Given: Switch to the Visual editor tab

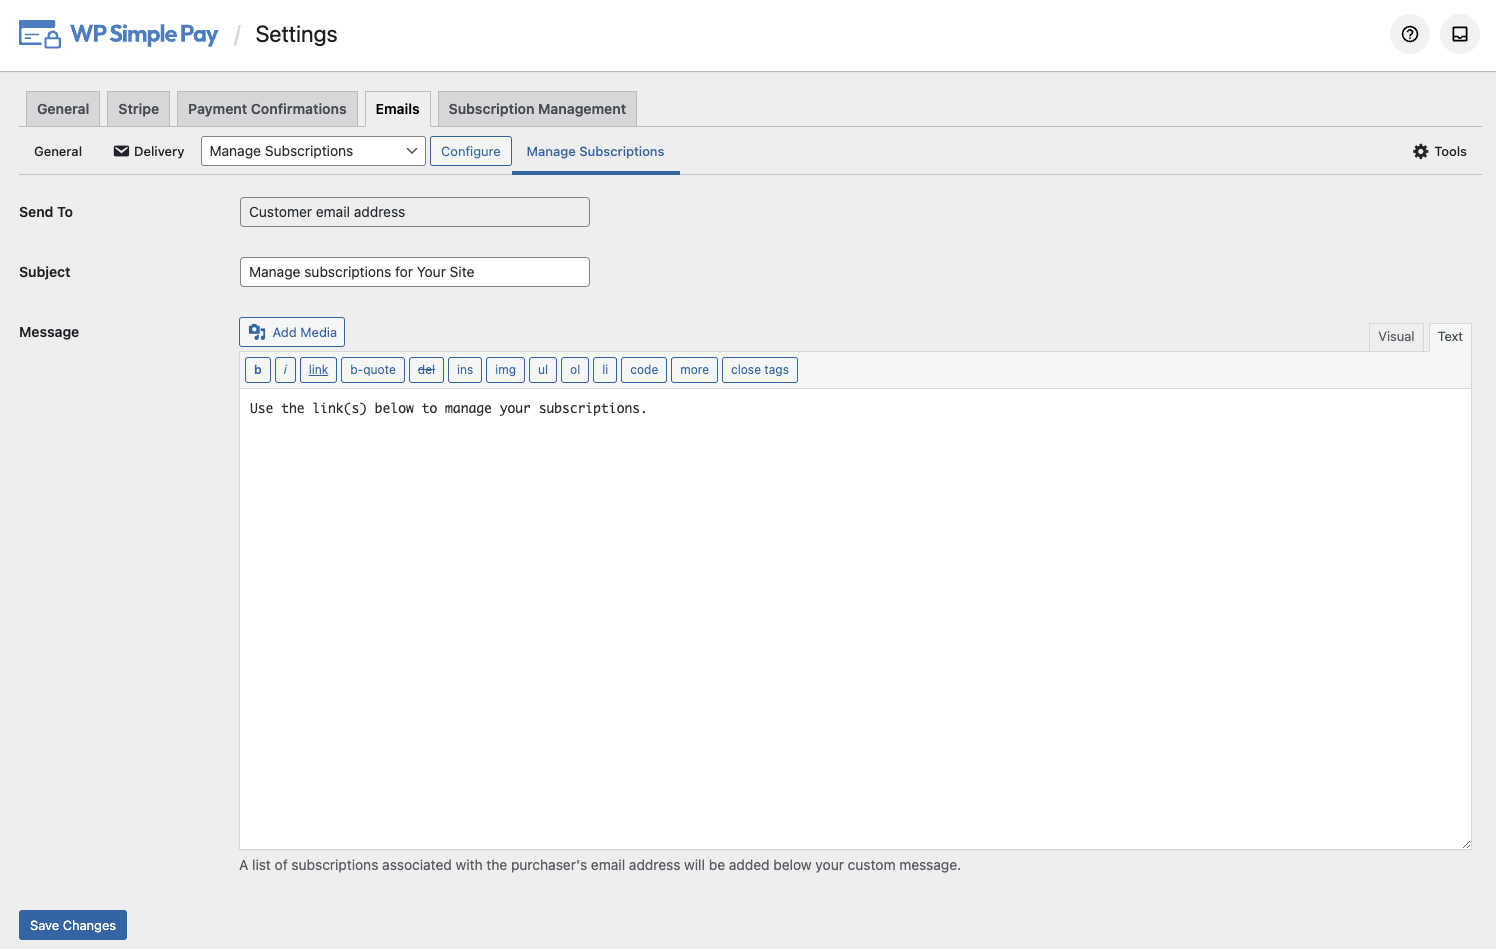Looking at the screenshot, I should pyautogui.click(x=1395, y=337).
